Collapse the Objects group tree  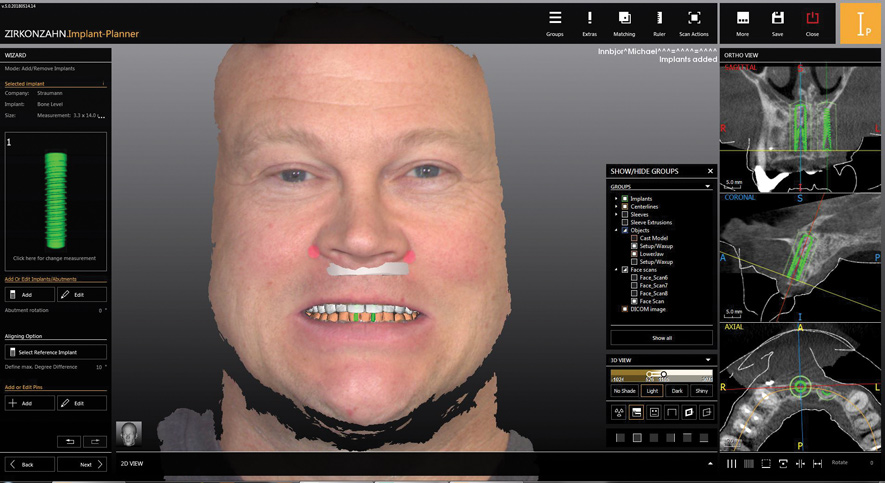(617, 230)
